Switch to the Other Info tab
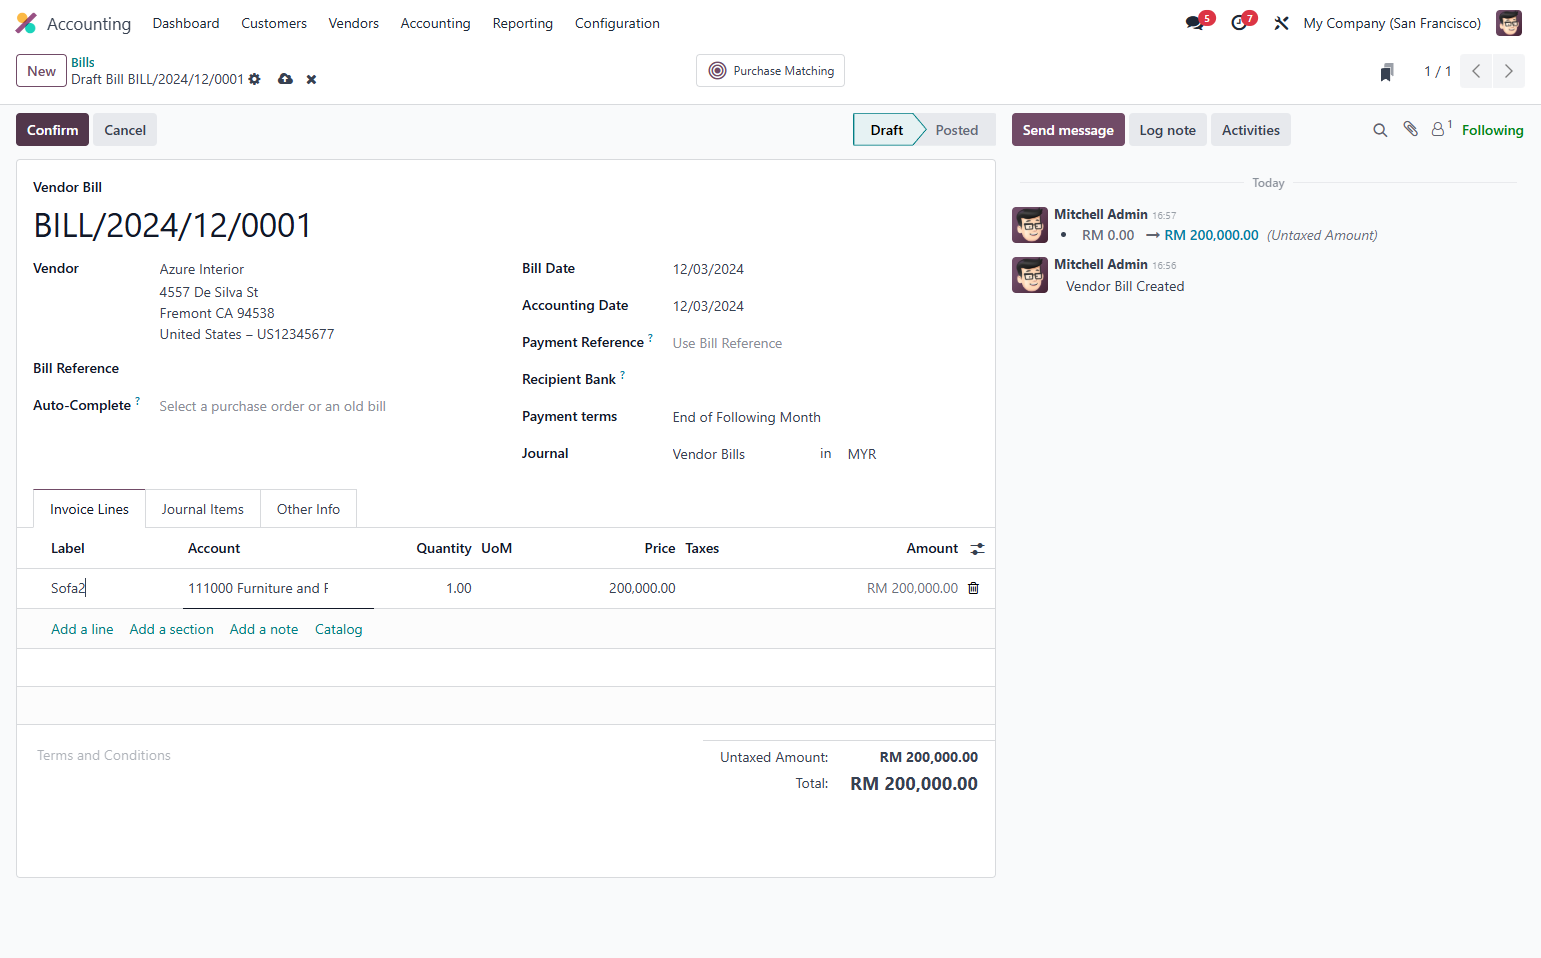Image resolution: width=1541 pixels, height=958 pixels. 308,509
